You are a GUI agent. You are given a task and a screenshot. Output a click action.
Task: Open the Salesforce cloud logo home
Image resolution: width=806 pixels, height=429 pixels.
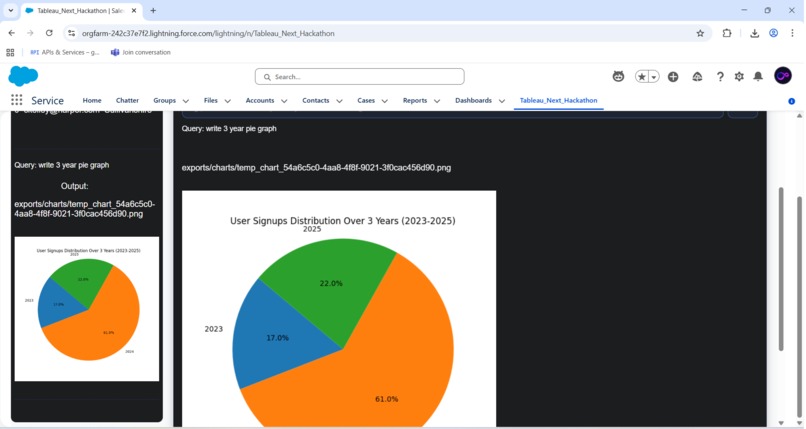coord(23,76)
